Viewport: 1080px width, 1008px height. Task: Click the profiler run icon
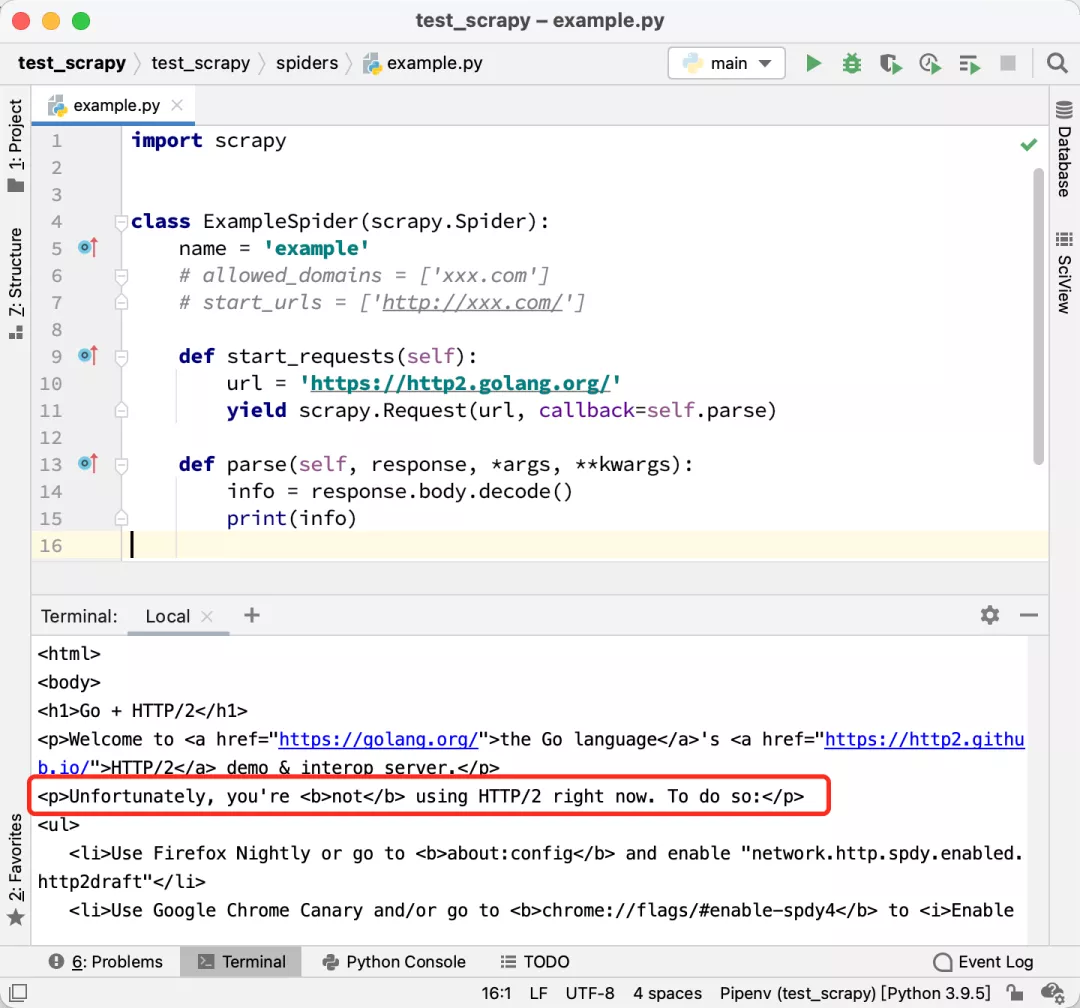click(930, 64)
